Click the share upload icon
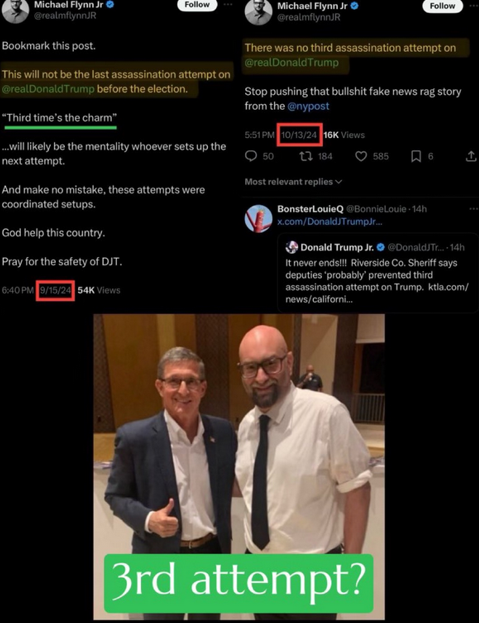Screen dimensions: 479x623 (471, 156)
